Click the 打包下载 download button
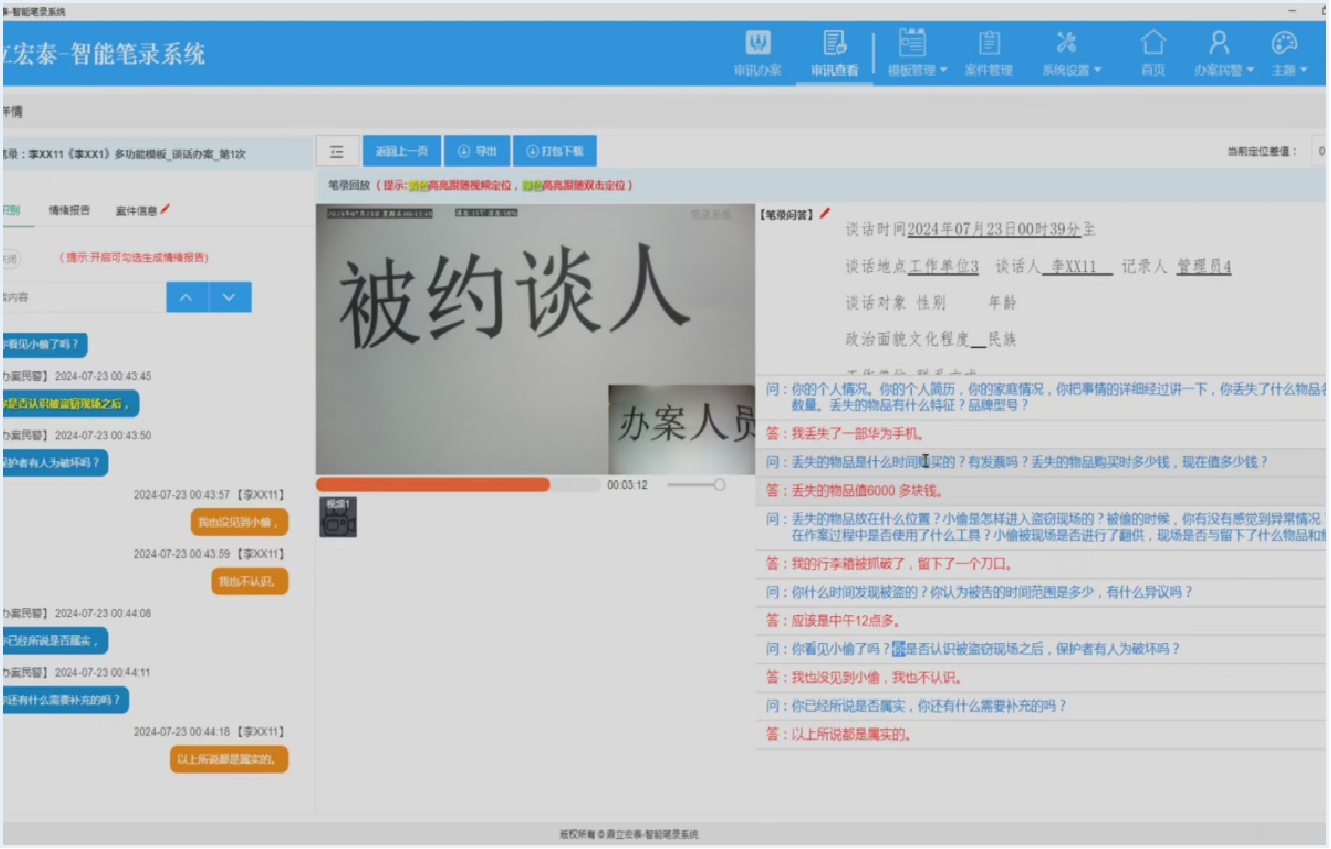Screen dimensions: 1331x849 [555, 152]
